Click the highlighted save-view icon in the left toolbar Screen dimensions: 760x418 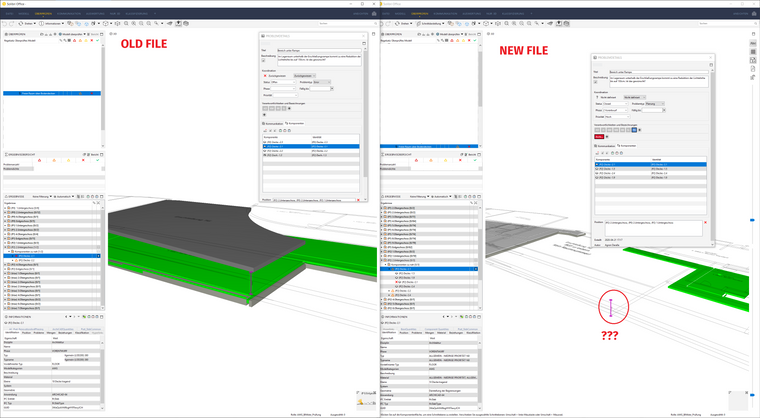[x=178, y=23]
